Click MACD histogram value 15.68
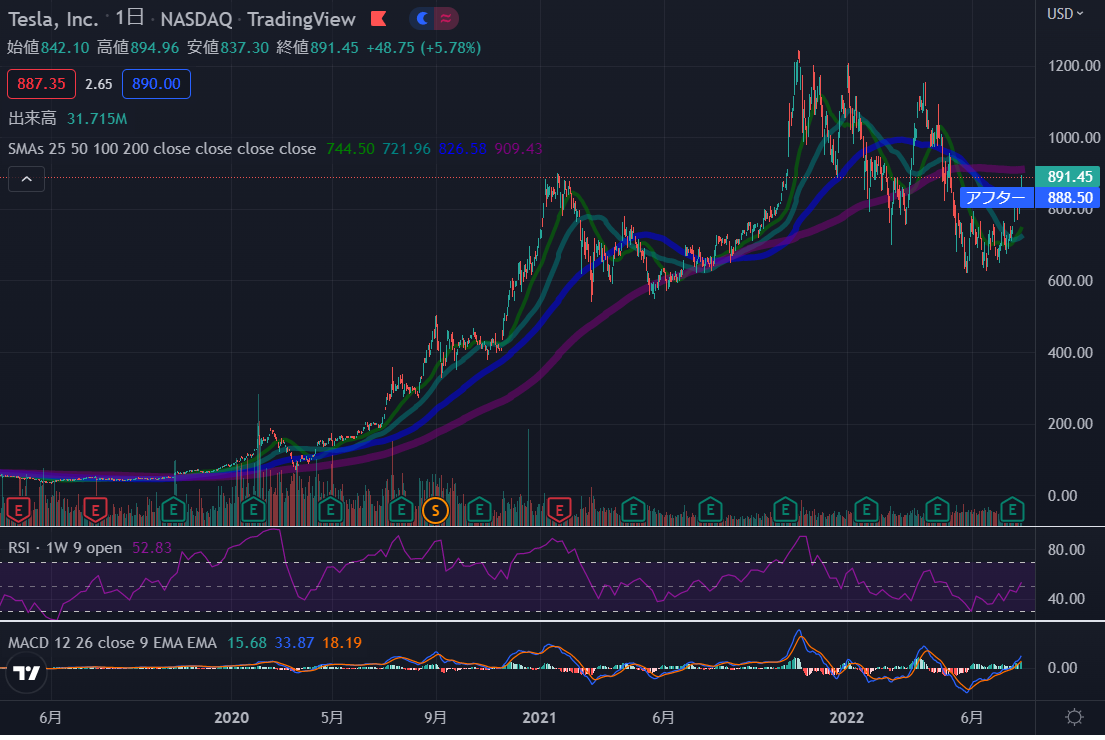Viewport: 1105px width, 740px height. [247, 643]
